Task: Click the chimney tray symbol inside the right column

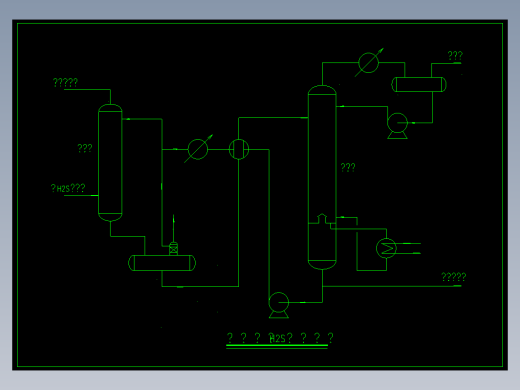Action: pos(322,219)
